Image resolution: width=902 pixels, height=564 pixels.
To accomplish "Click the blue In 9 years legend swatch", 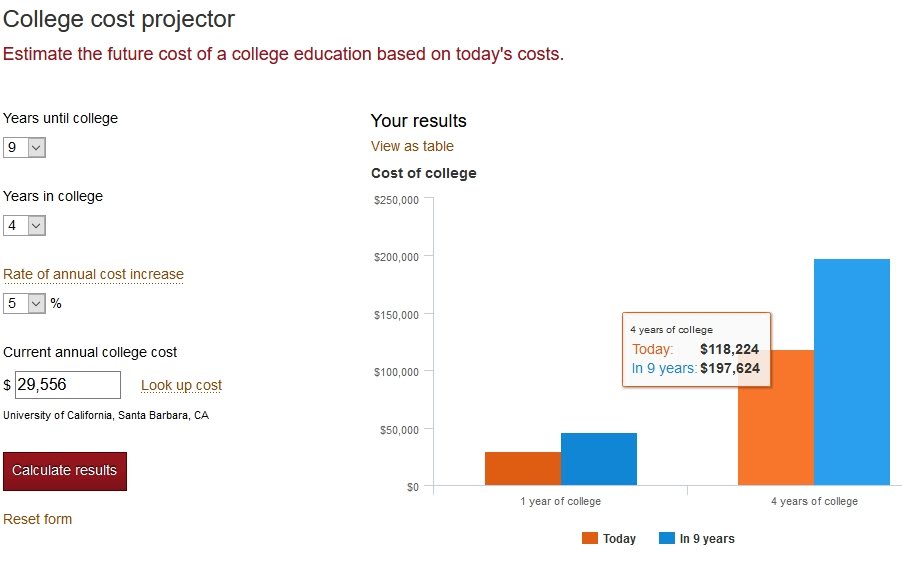I will click(667, 538).
